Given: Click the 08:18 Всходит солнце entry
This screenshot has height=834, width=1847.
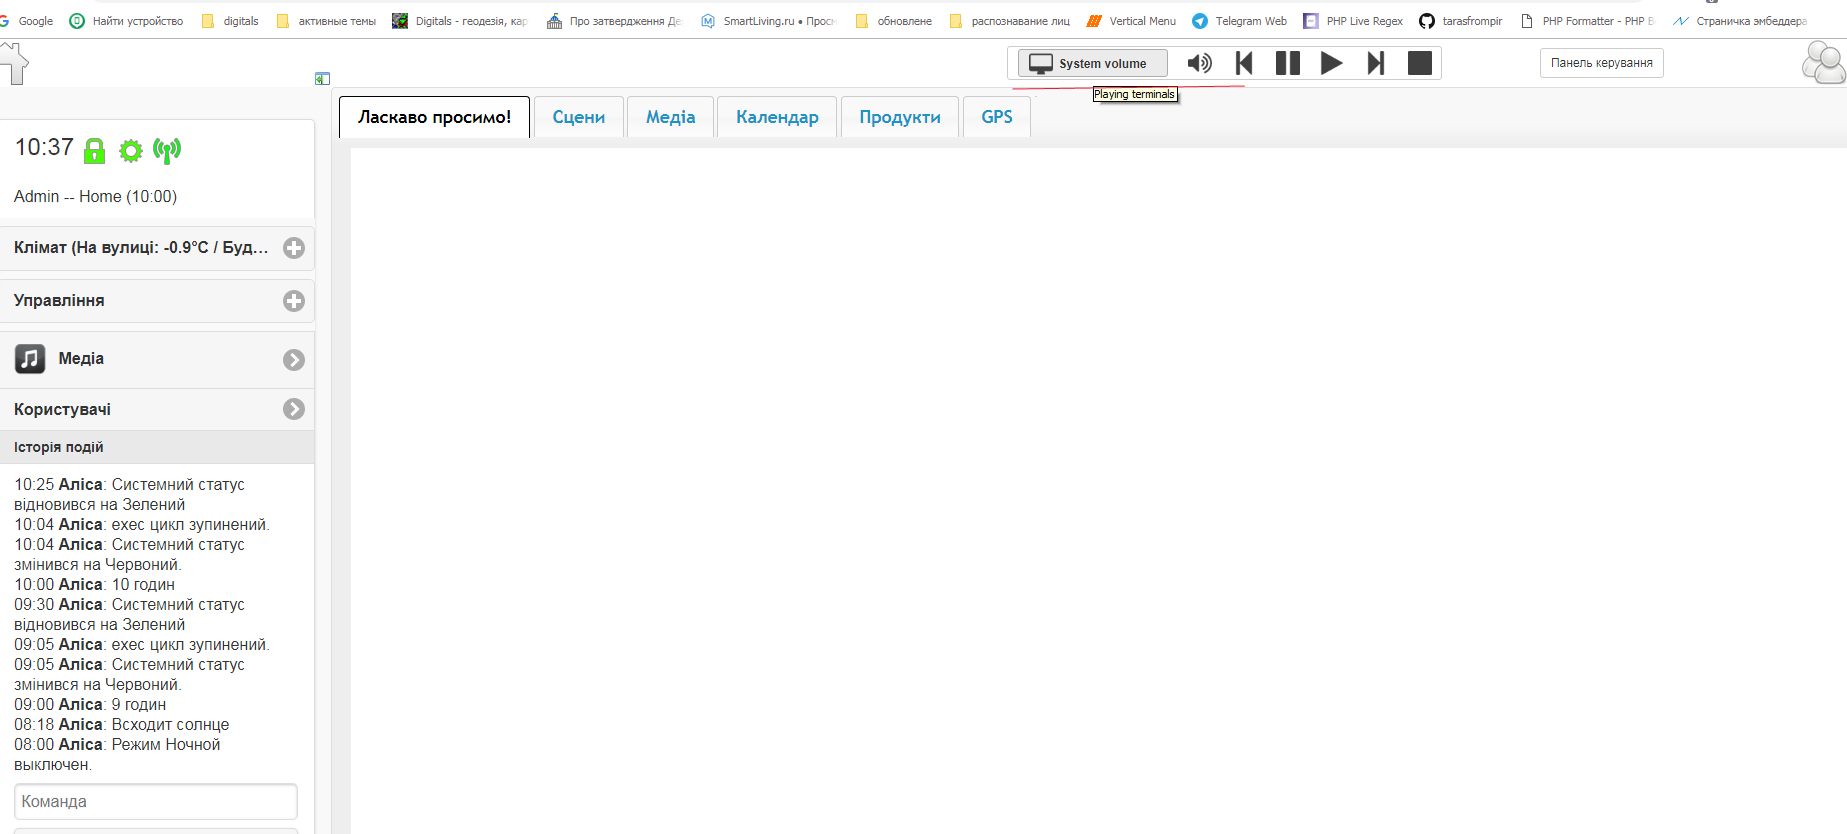Looking at the screenshot, I should (x=121, y=725).
